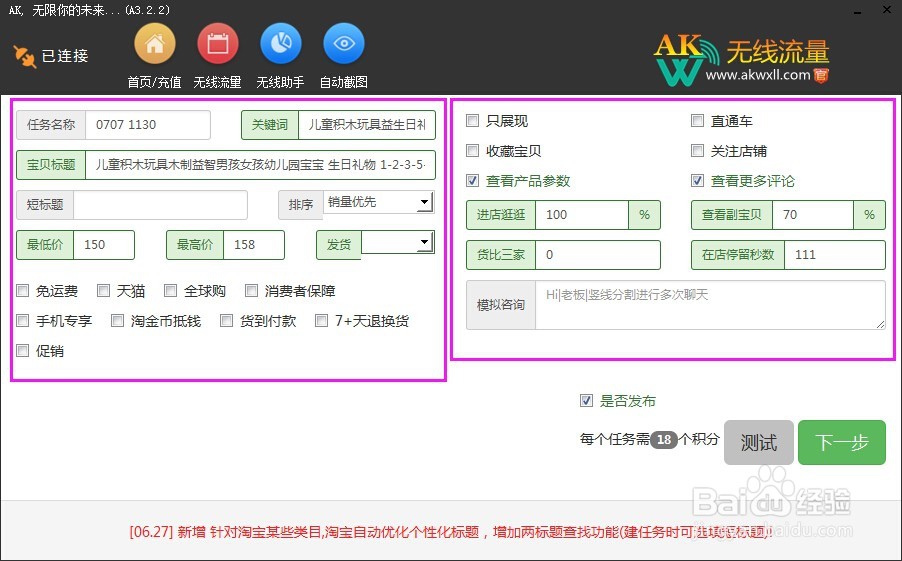Uncheck 查看更多评论 checkbox
This screenshot has width=902, height=561.
coord(697,181)
